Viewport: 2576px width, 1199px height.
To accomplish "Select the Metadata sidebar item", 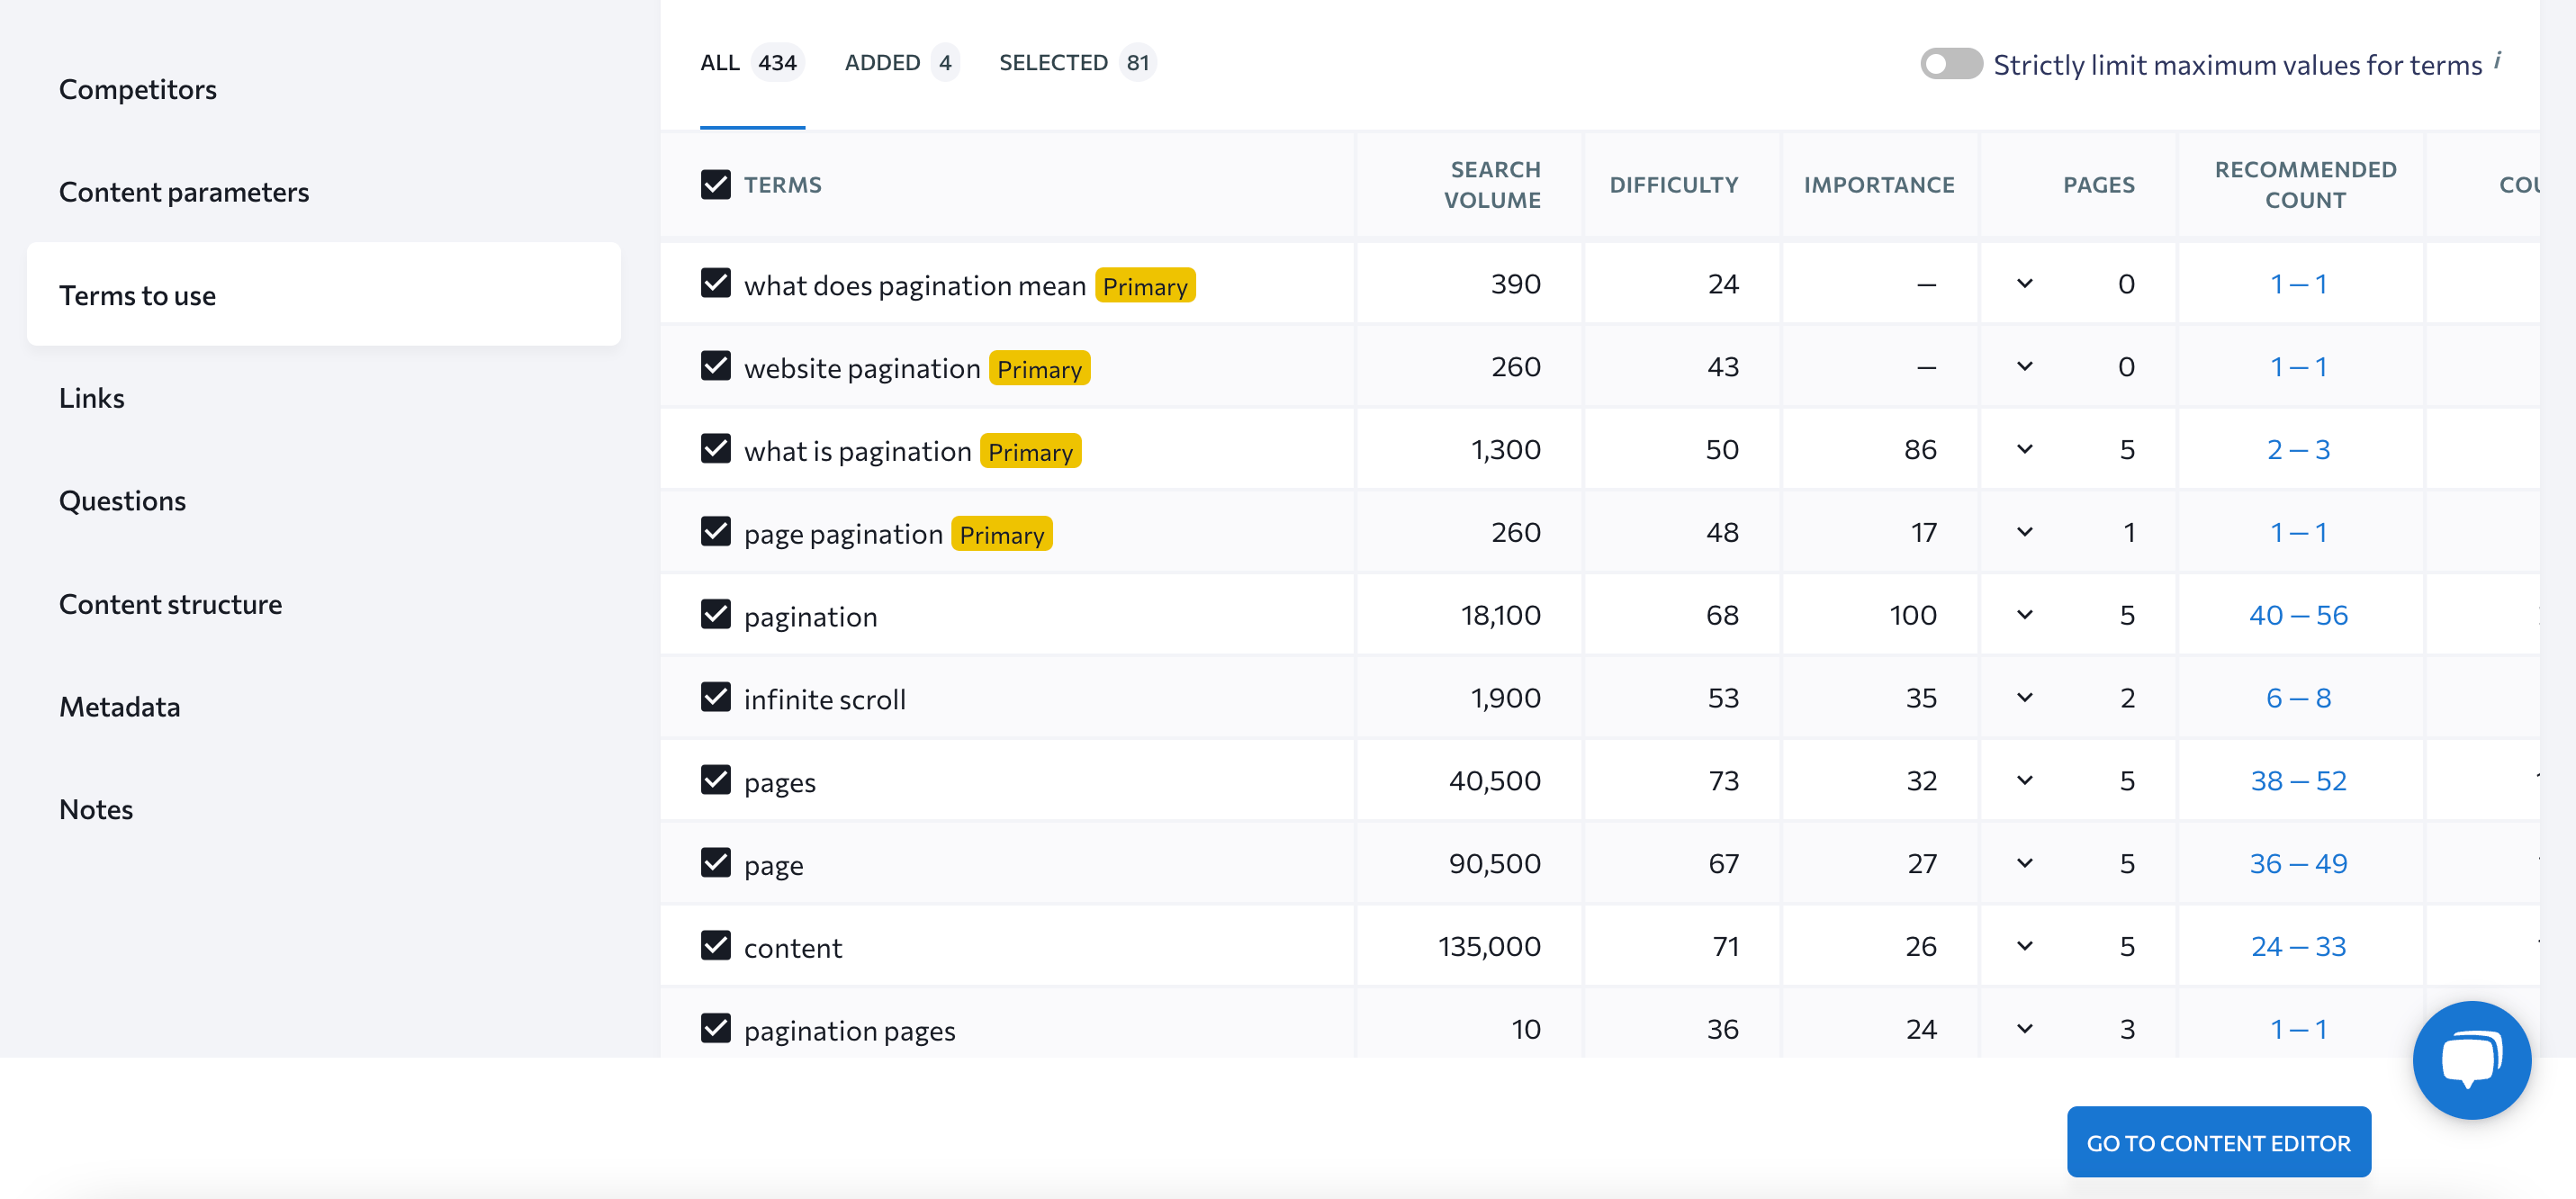I will [x=119, y=706].
